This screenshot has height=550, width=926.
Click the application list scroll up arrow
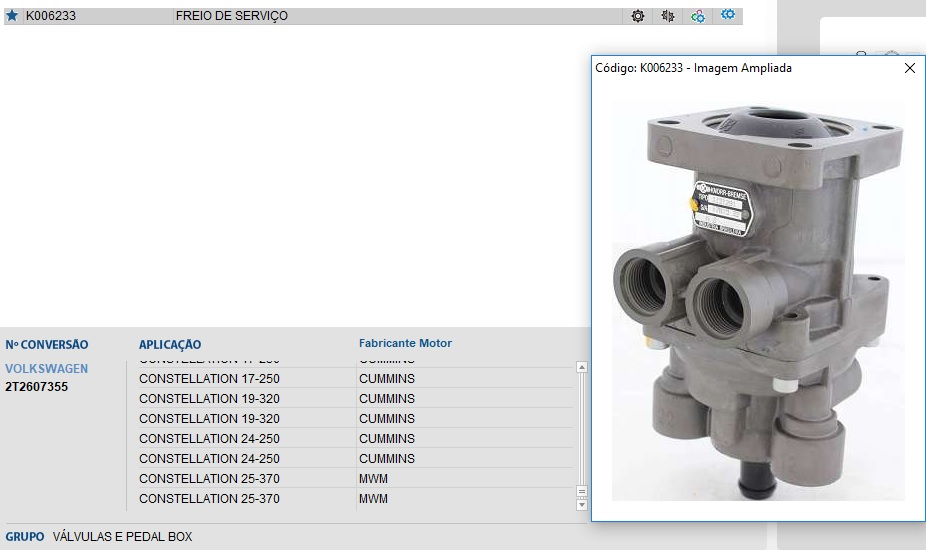(582, 368)
